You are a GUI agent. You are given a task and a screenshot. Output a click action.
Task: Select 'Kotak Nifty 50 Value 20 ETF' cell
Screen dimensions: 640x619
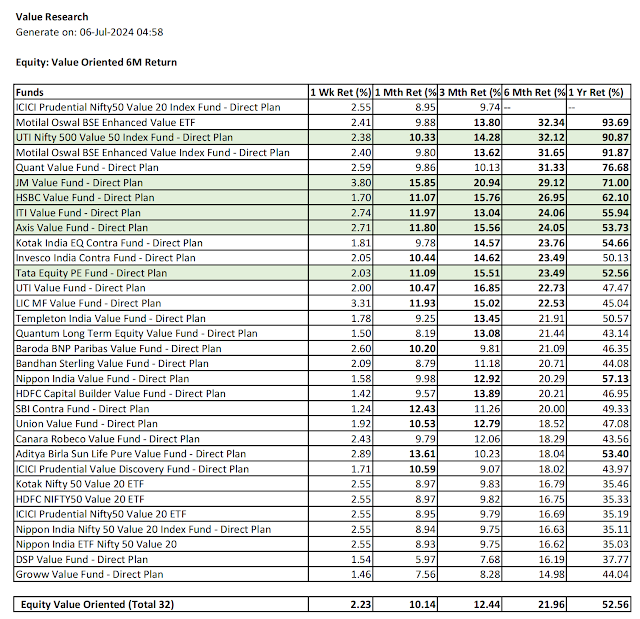[161, 484]
